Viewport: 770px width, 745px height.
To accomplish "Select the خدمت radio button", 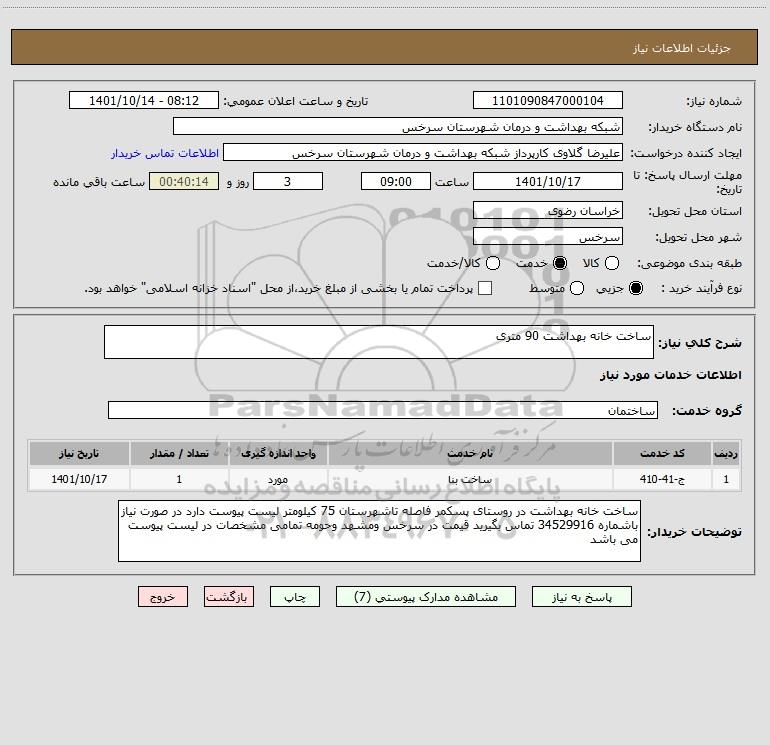I will 559,263.
